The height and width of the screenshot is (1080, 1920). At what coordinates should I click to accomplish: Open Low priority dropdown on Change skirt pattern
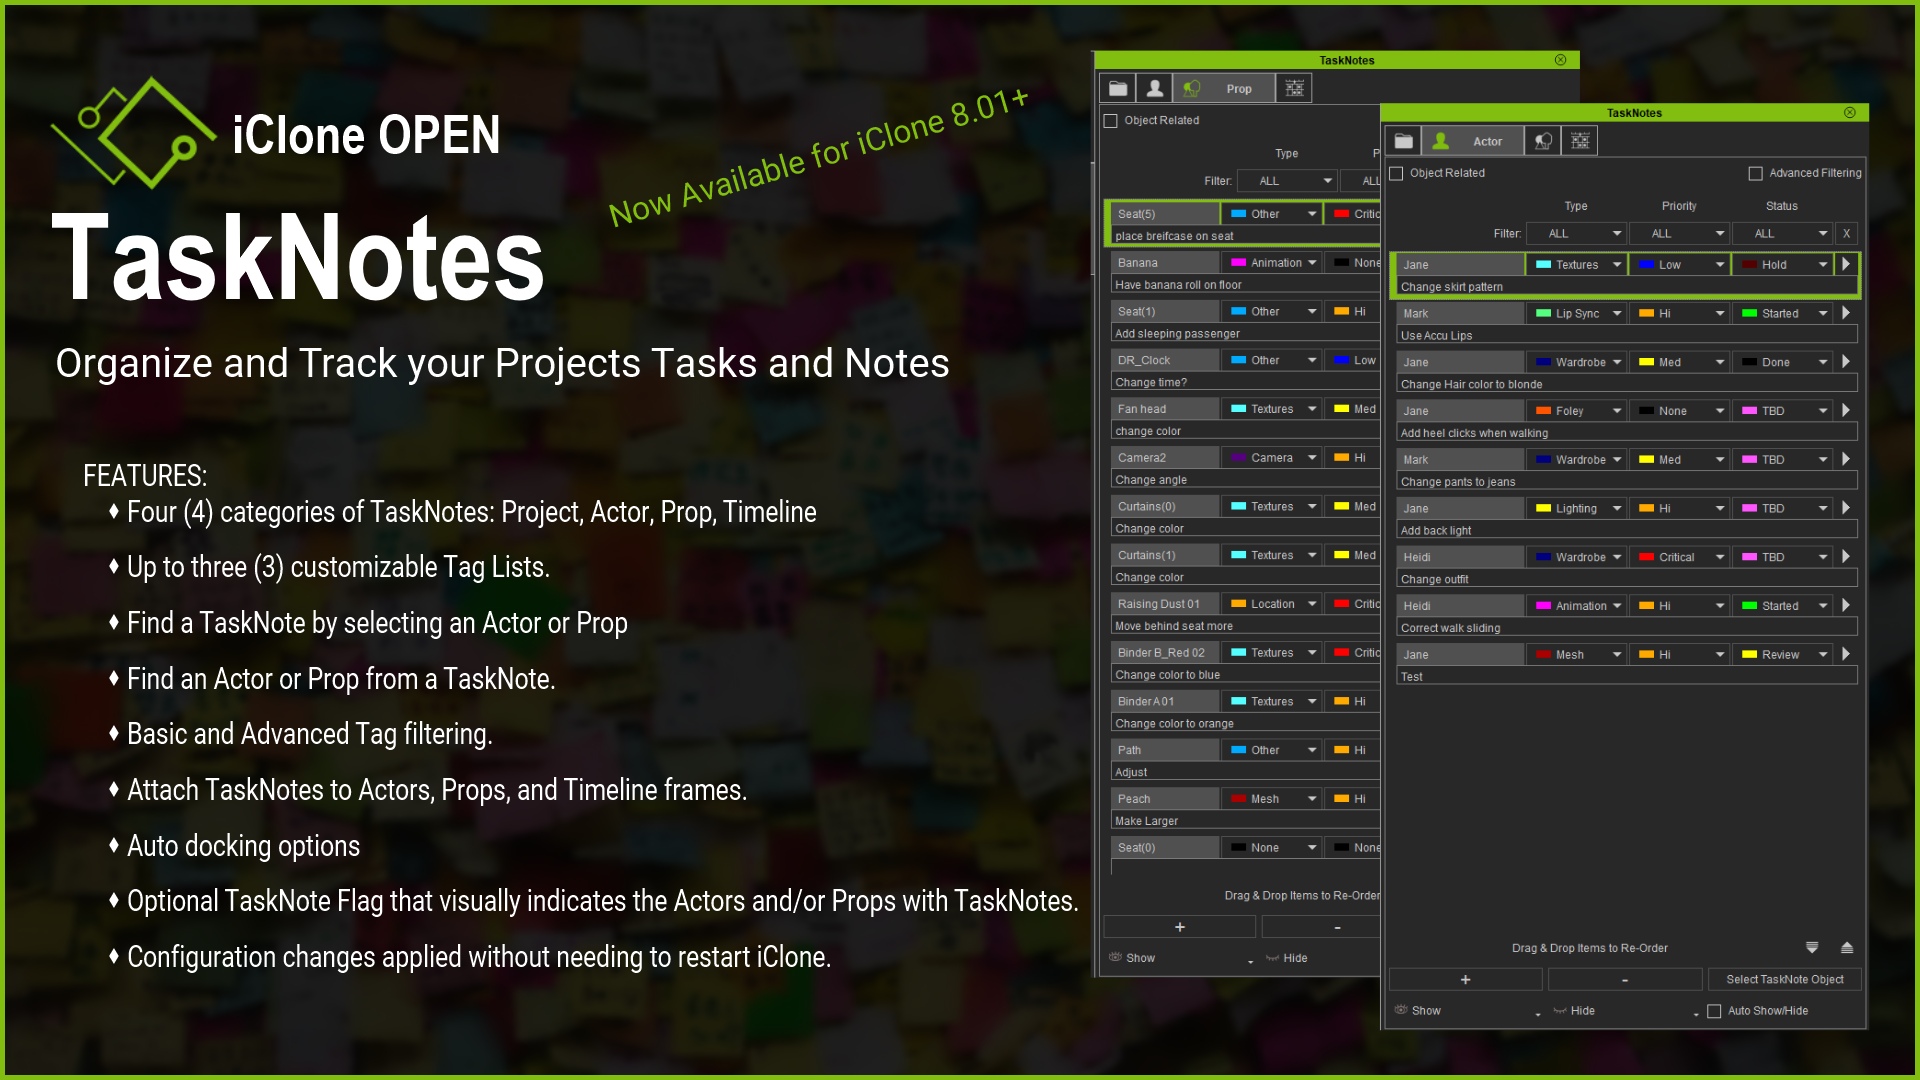1679,264
